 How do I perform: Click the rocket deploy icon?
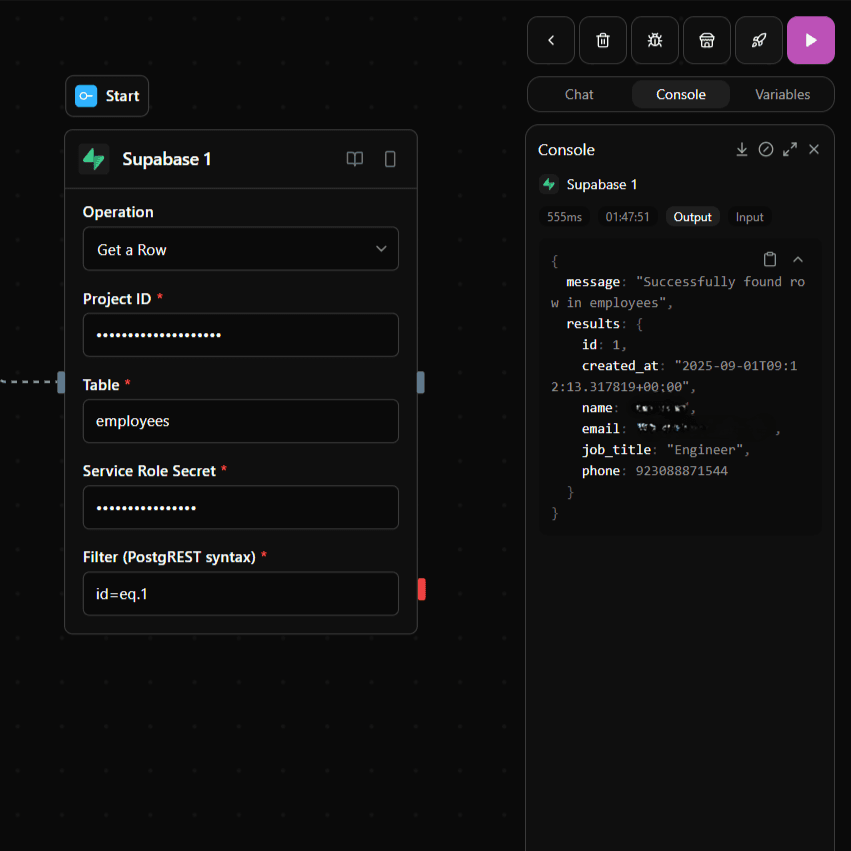click(x=758, y=40)
